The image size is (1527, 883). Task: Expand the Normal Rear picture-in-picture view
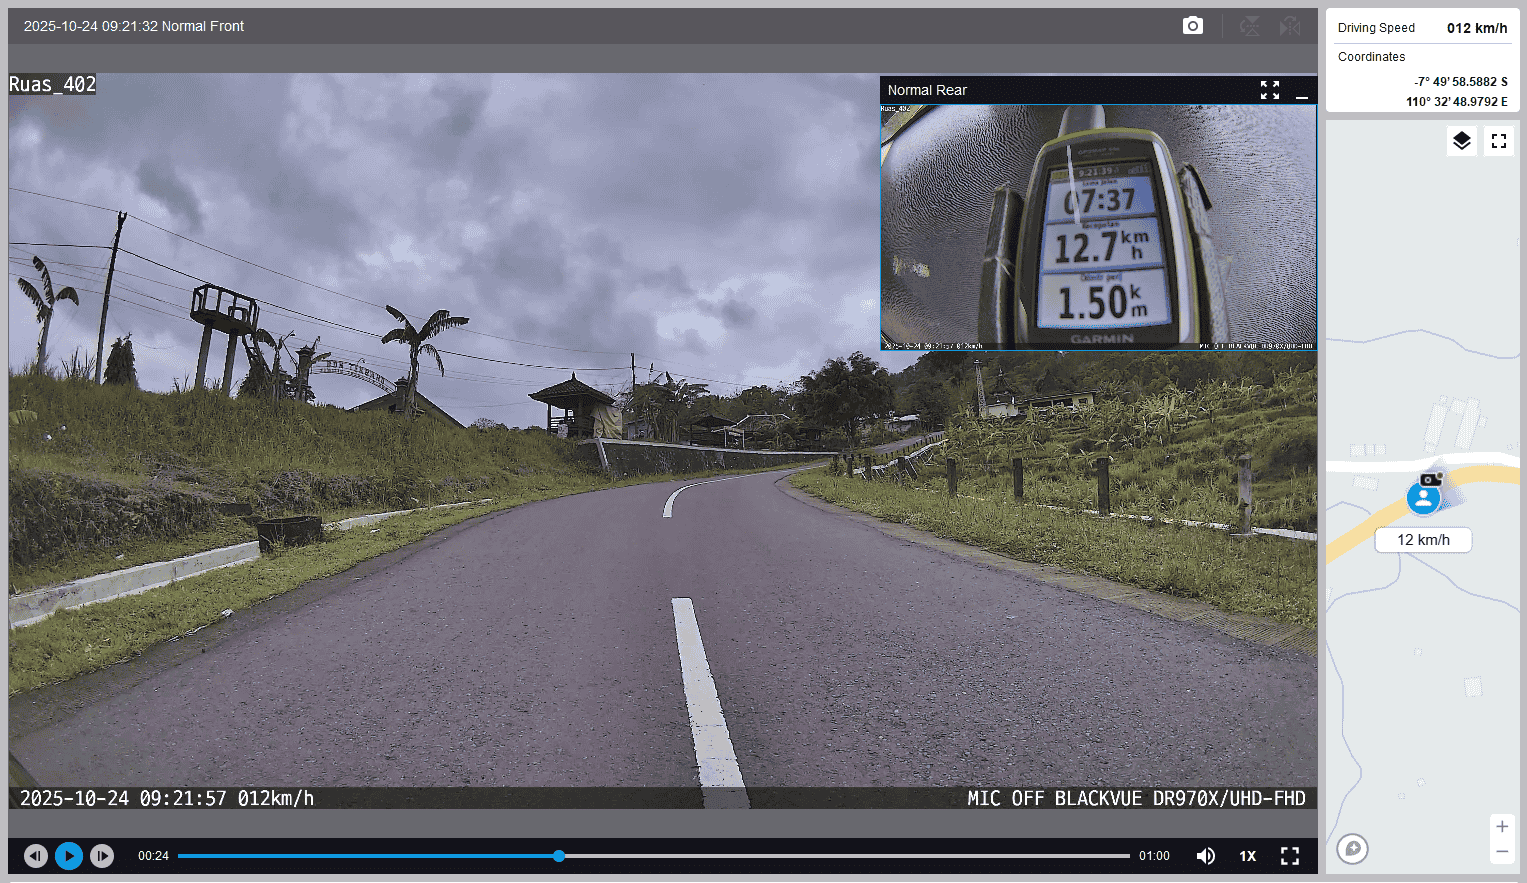[x=1269, y=90]
